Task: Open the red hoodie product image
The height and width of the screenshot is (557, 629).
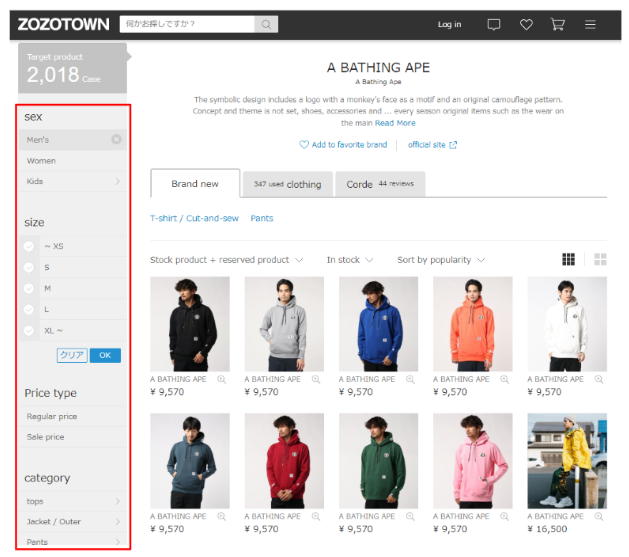Action: click(x=284, y=461)
